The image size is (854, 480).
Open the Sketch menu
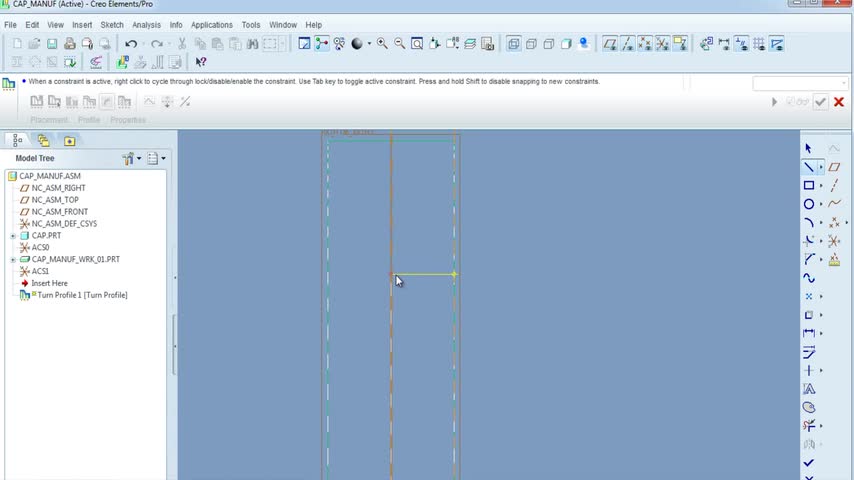click(x=112, y=25)
